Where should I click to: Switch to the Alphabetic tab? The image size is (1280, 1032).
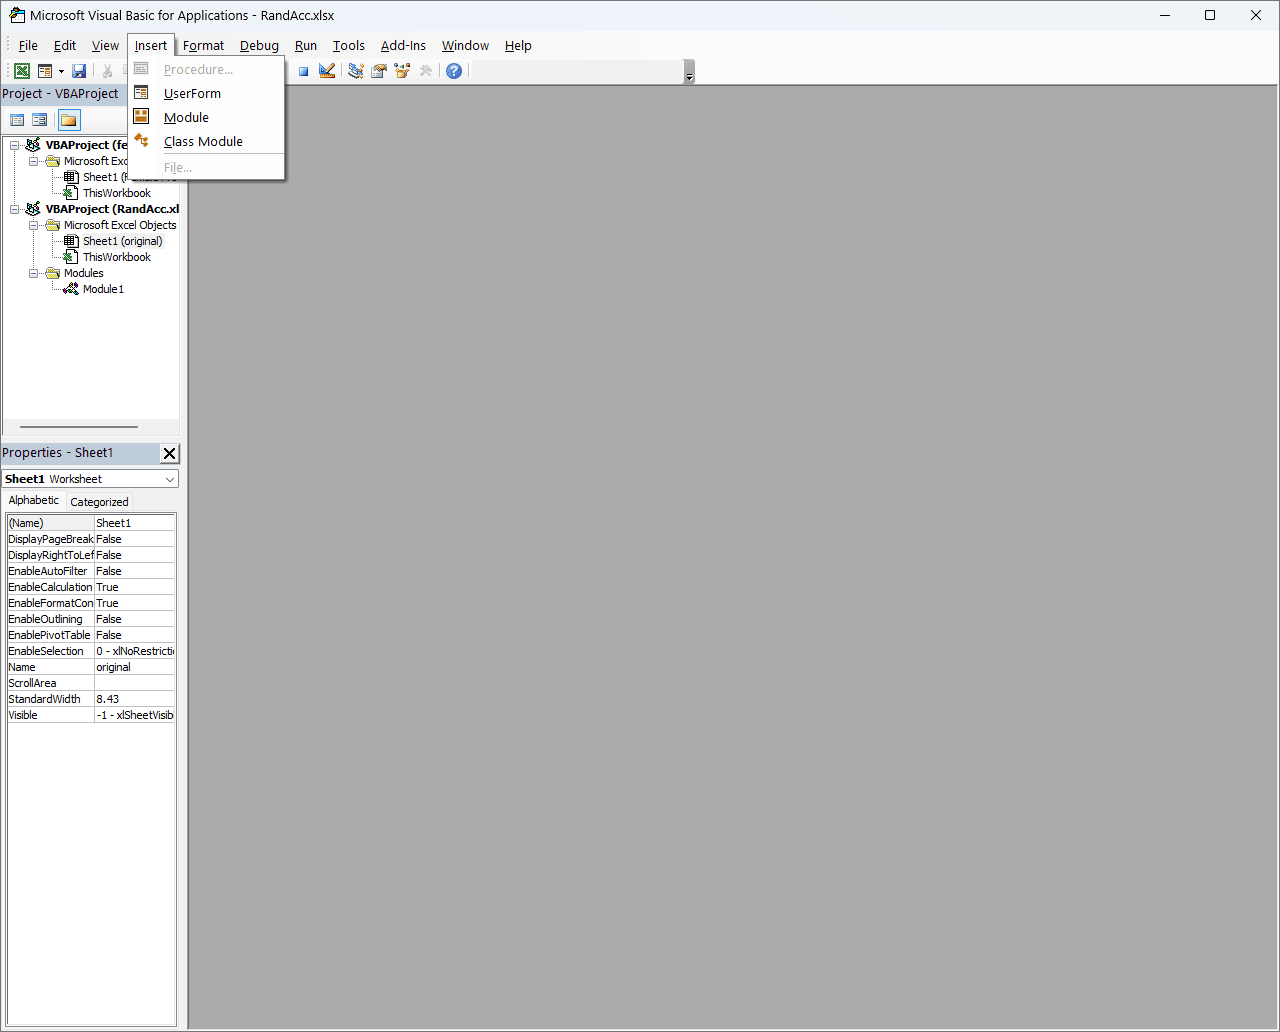coord(34,500)
